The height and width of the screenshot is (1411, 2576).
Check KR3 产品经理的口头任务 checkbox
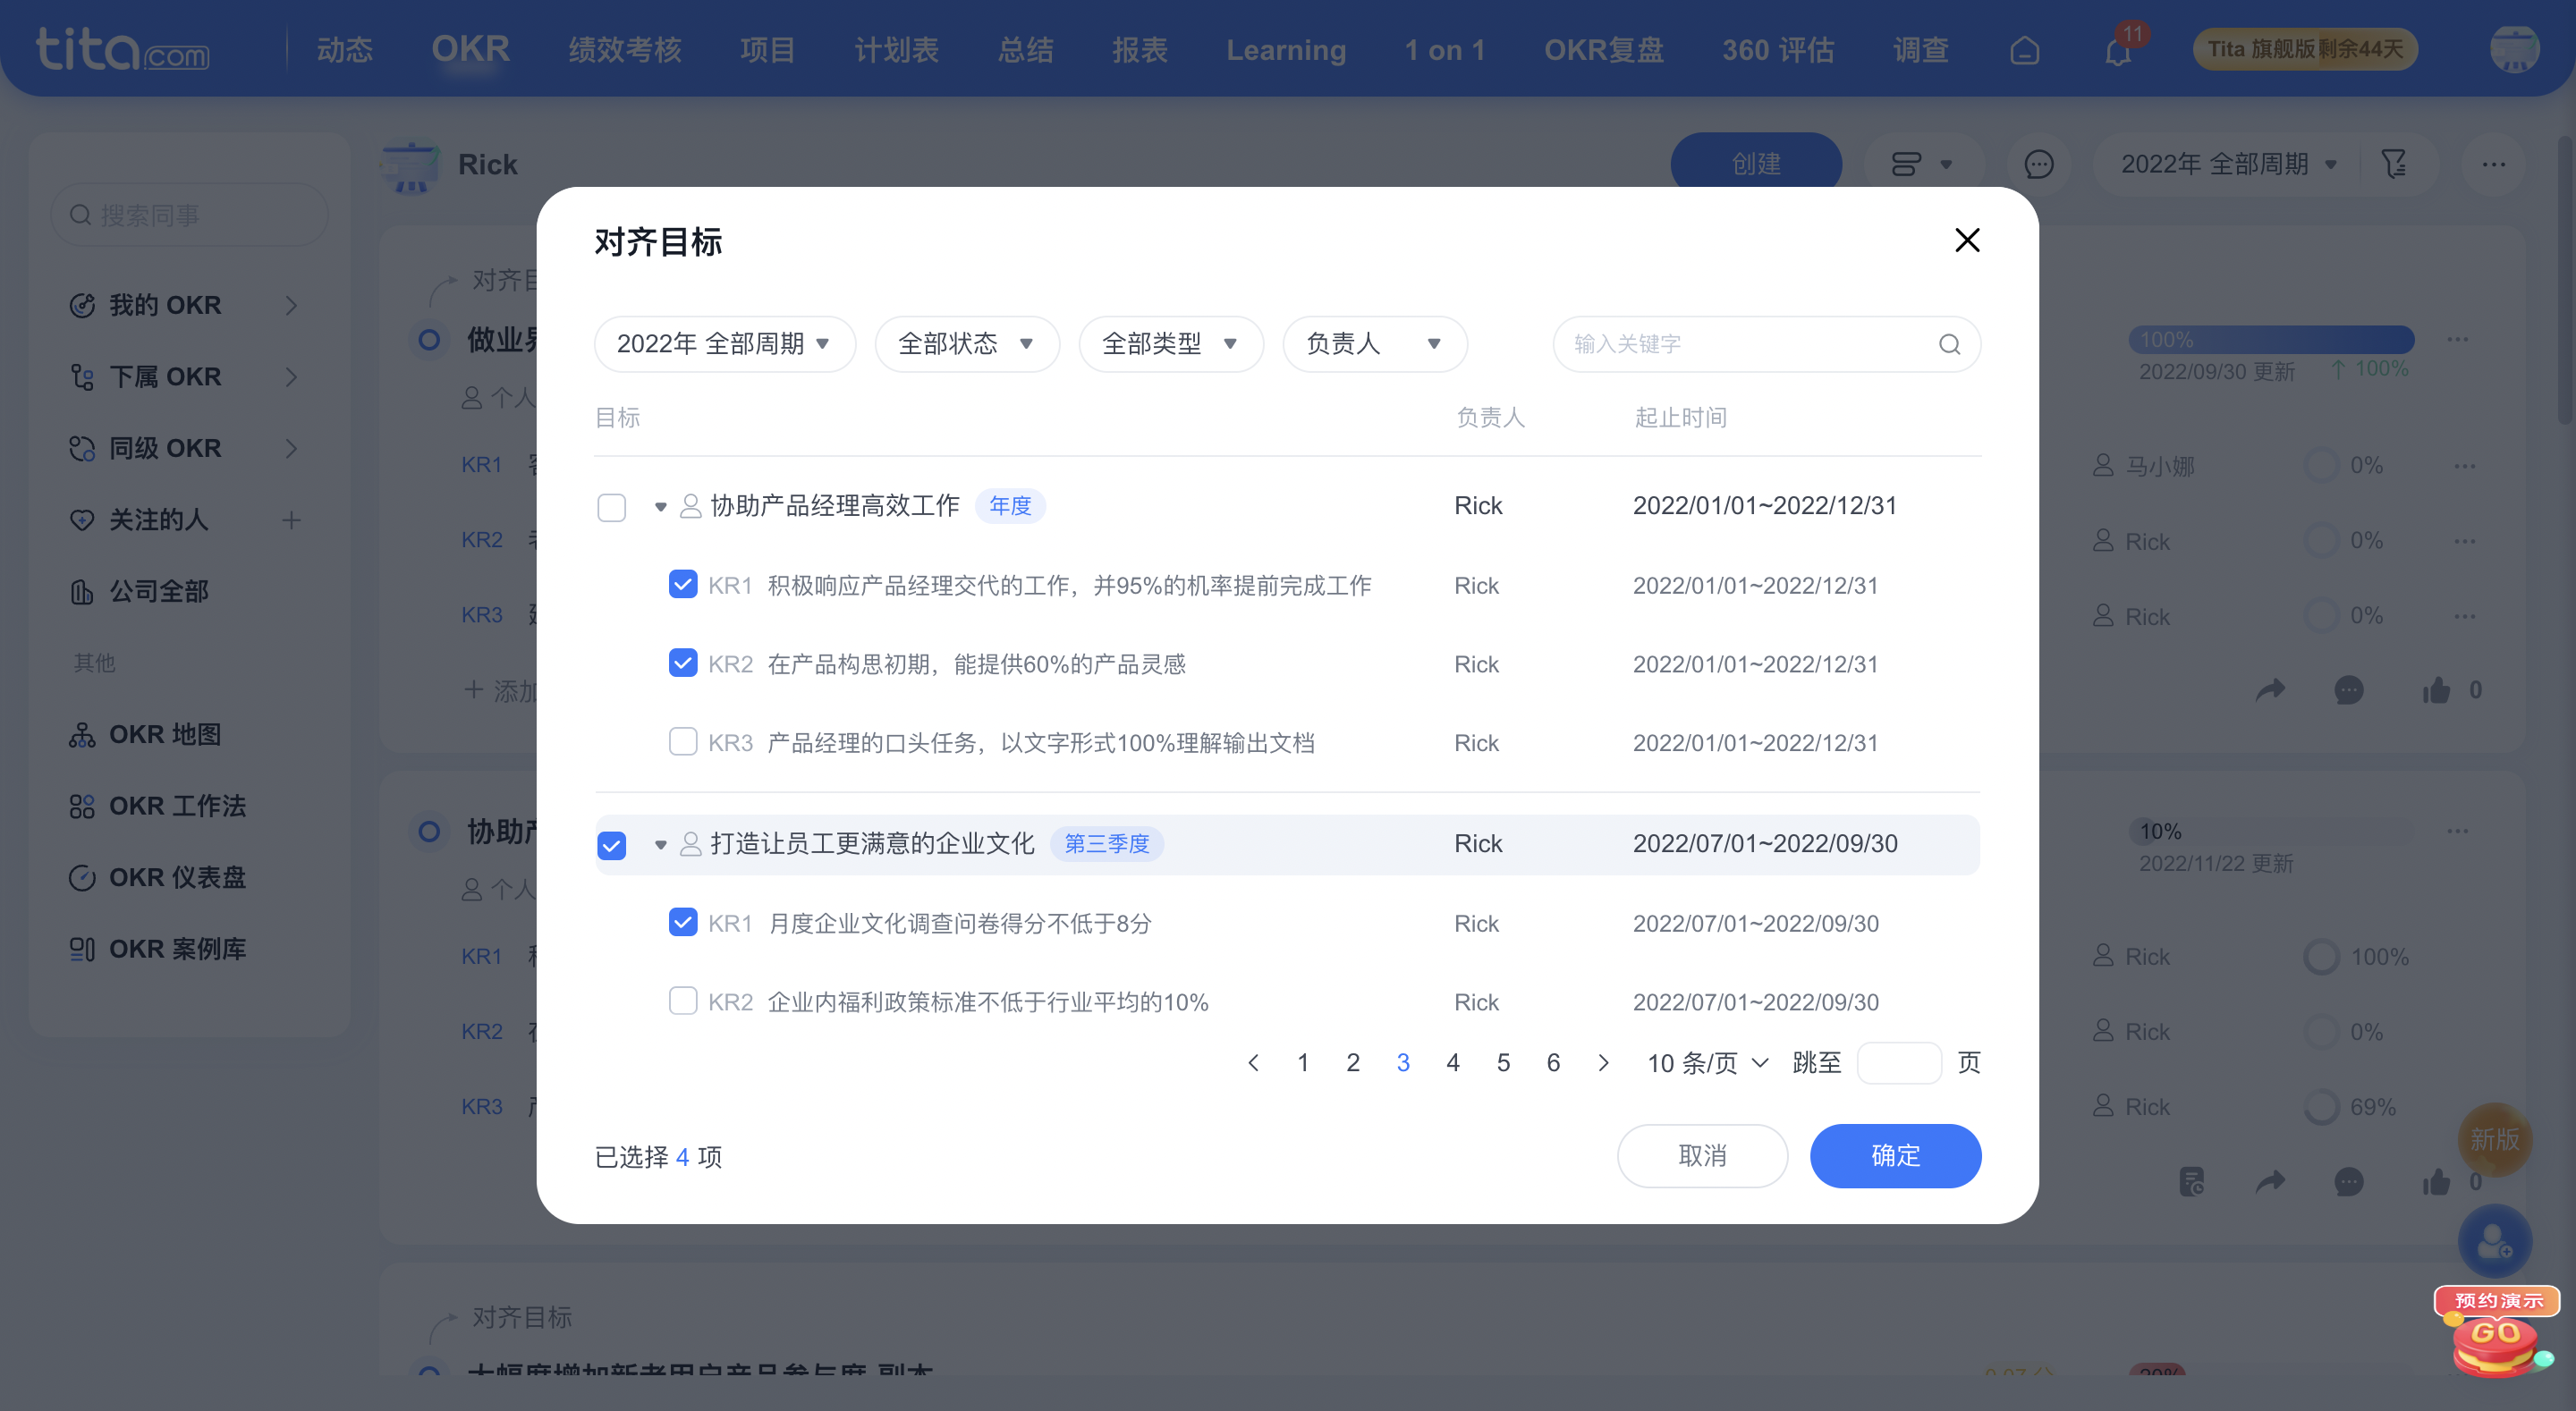coord(682,742)
